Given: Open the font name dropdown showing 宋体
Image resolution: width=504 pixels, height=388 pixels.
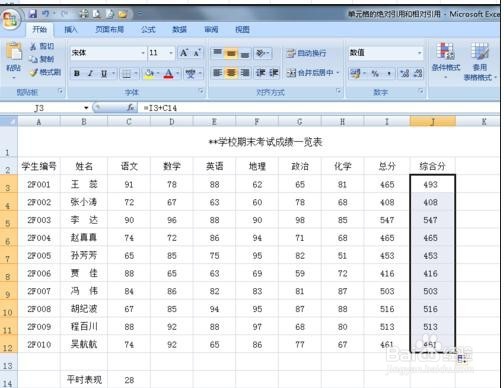Looking at the screenshot, I should click(x=143, y=53).
